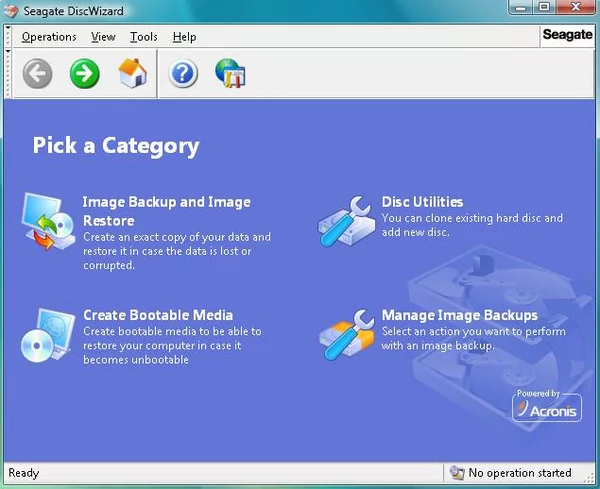This screenshot has width=600, height=489.
Task: Select Manage Image Backups heading
Action: (x=460, y=315)
